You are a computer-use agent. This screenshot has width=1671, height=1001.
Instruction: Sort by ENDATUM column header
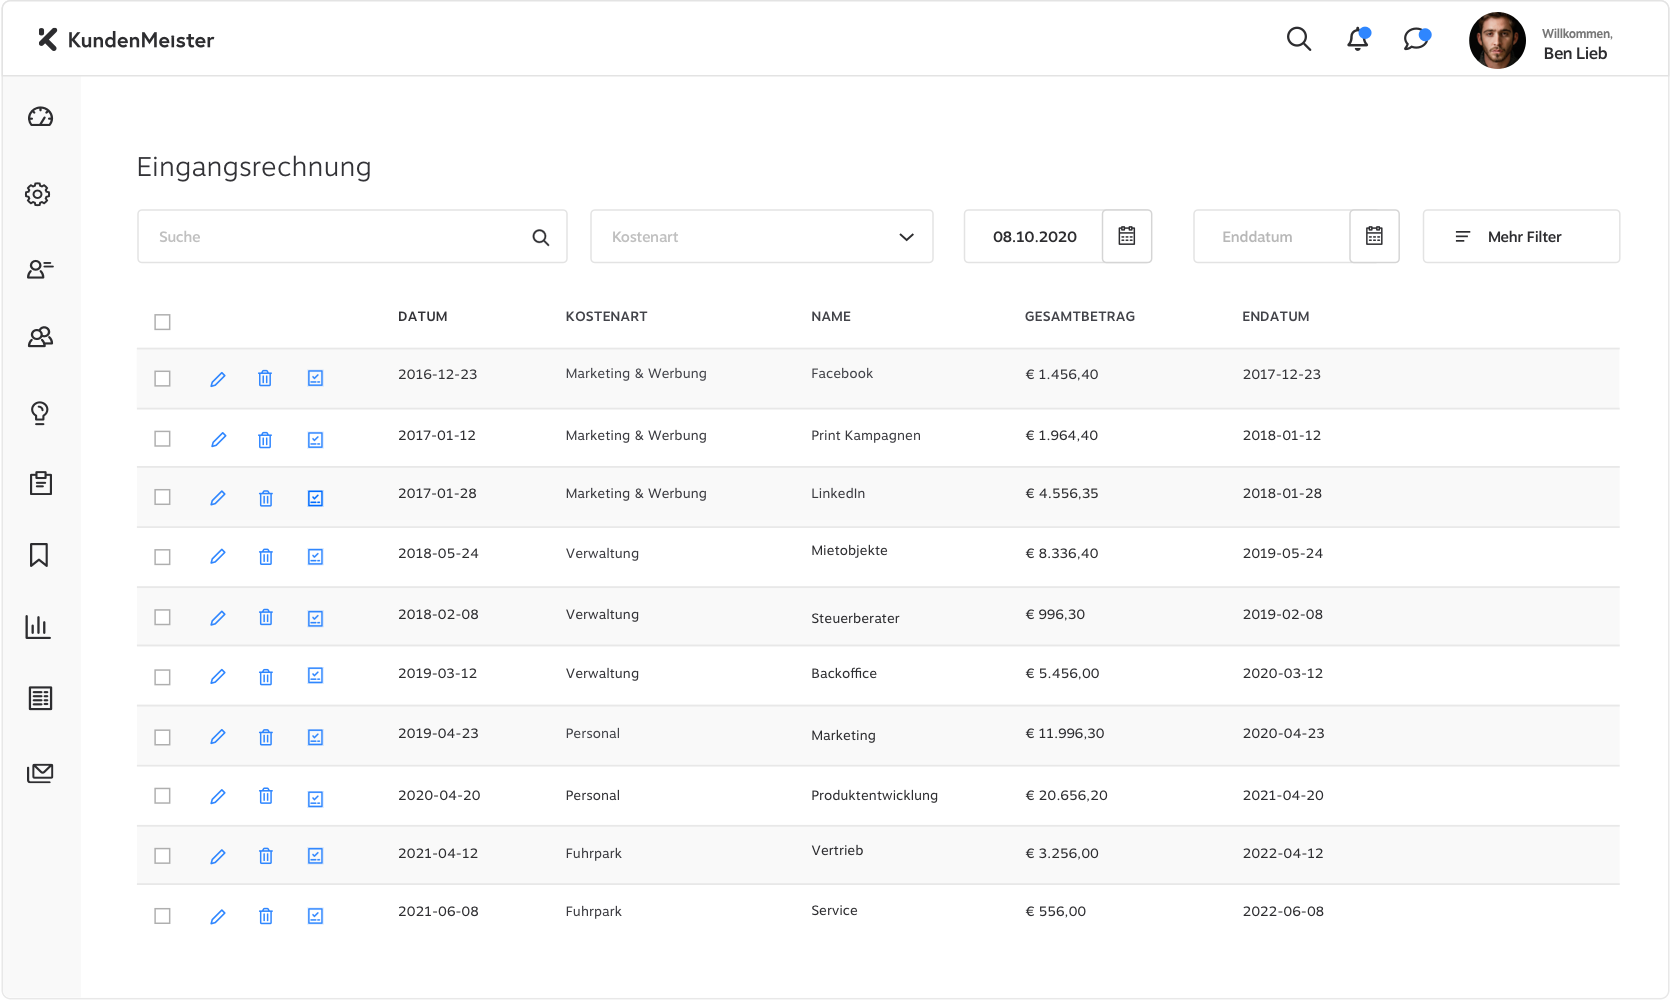1276,317
